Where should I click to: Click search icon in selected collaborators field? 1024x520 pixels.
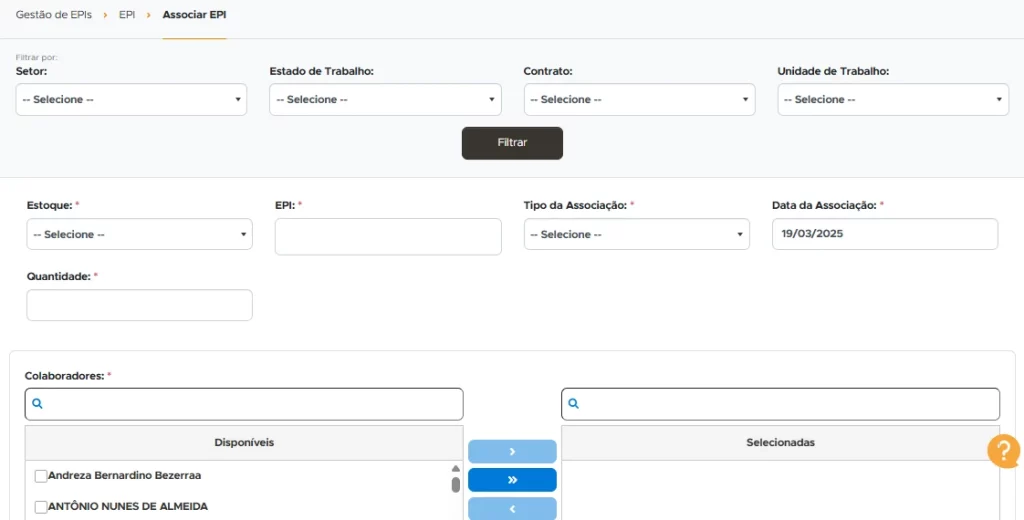pos(574,404)
